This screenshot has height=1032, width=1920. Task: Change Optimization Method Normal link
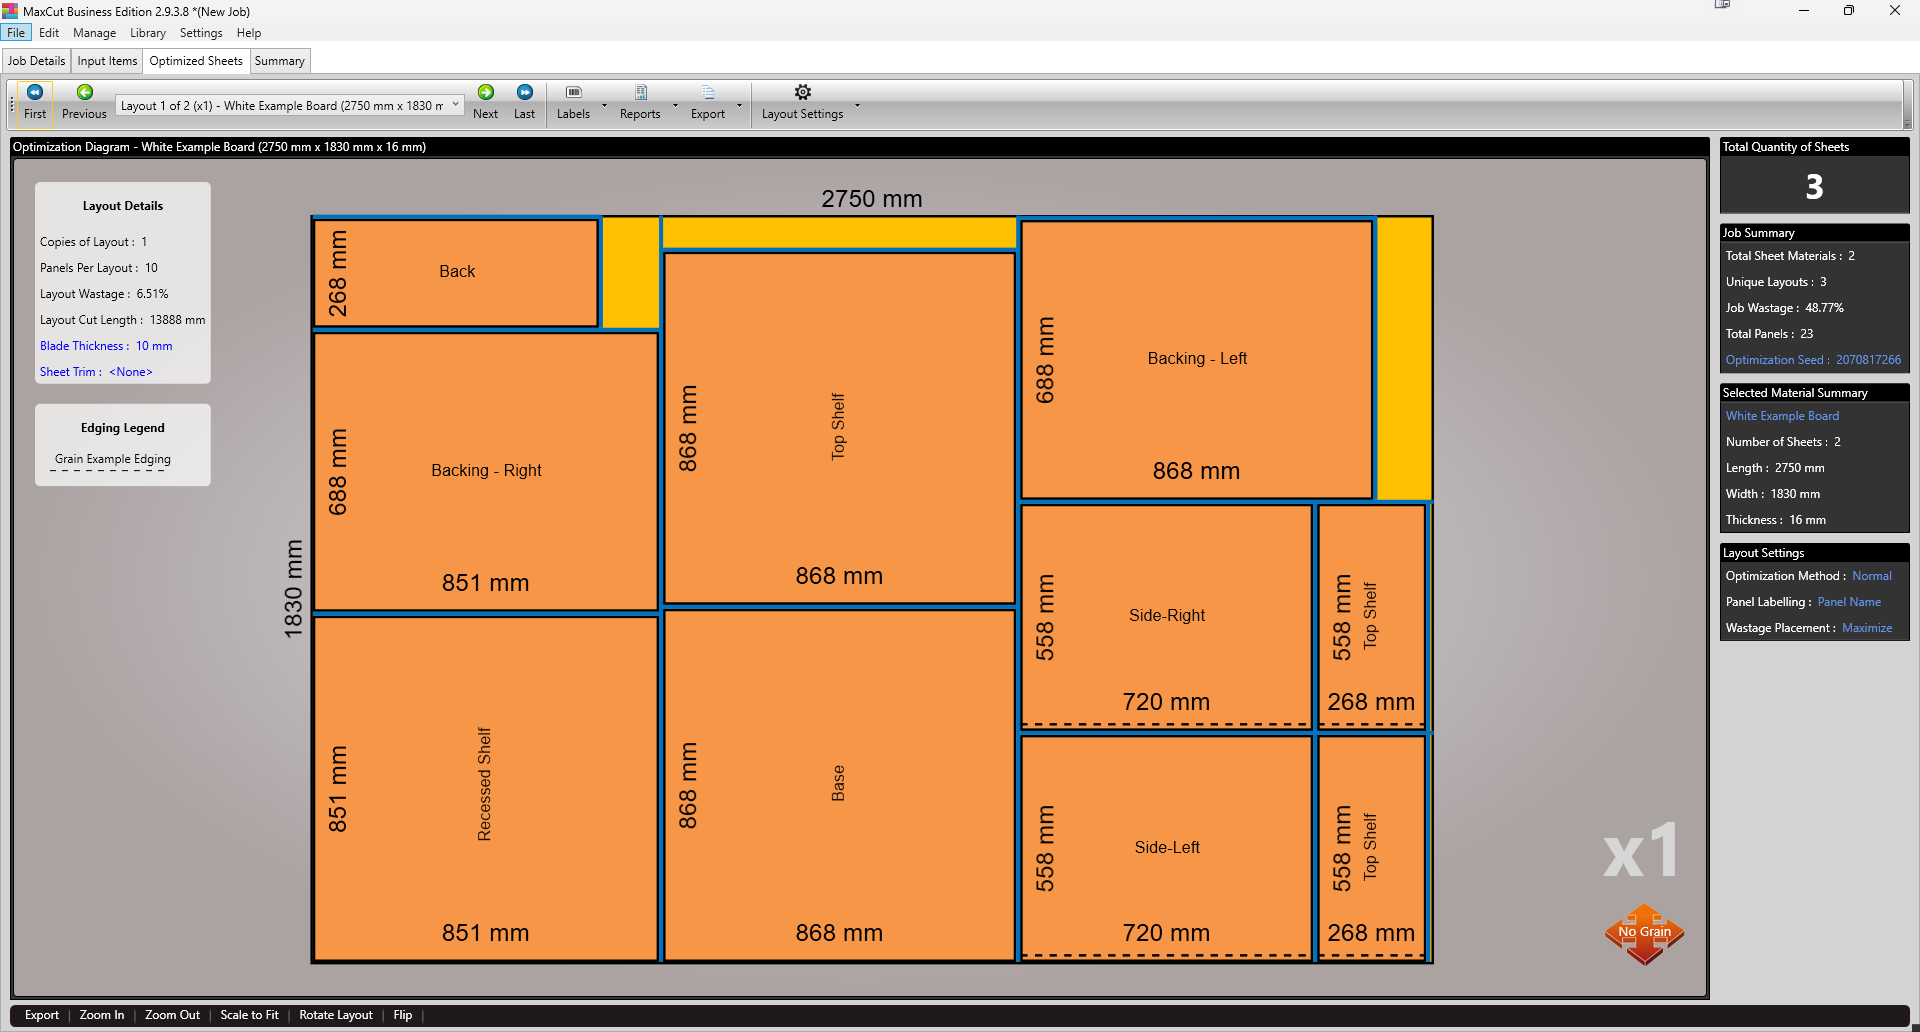click(x=1871, y=576)
